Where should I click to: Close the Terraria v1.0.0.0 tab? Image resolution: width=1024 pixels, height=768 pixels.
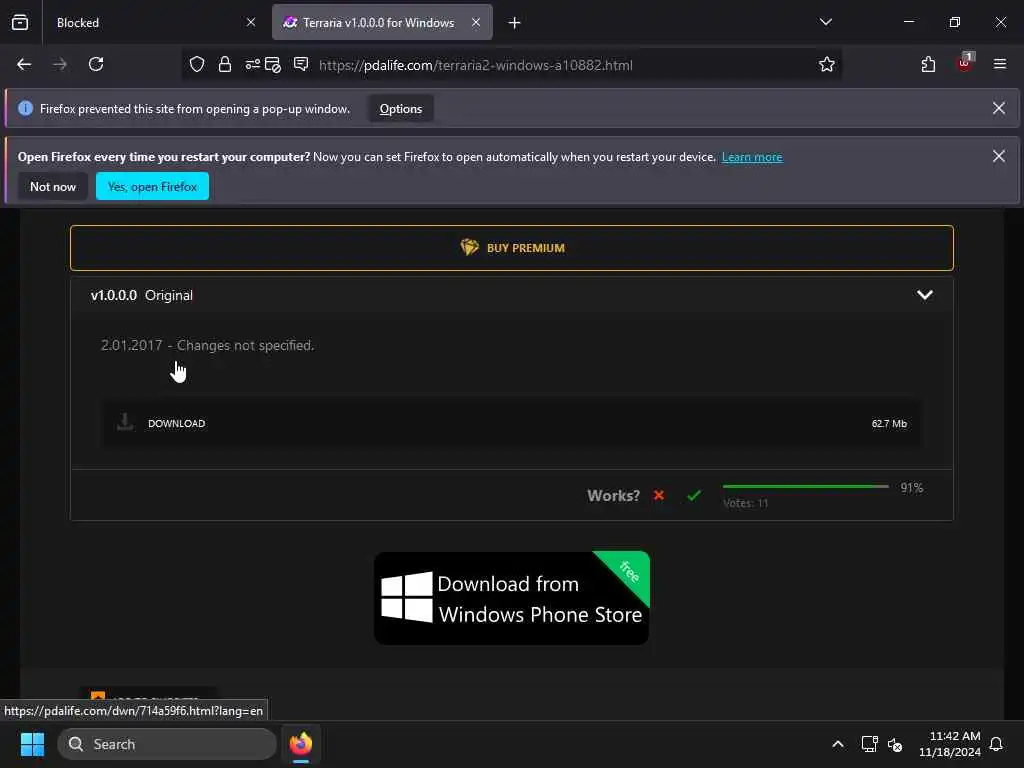click(x=476, y=22)
